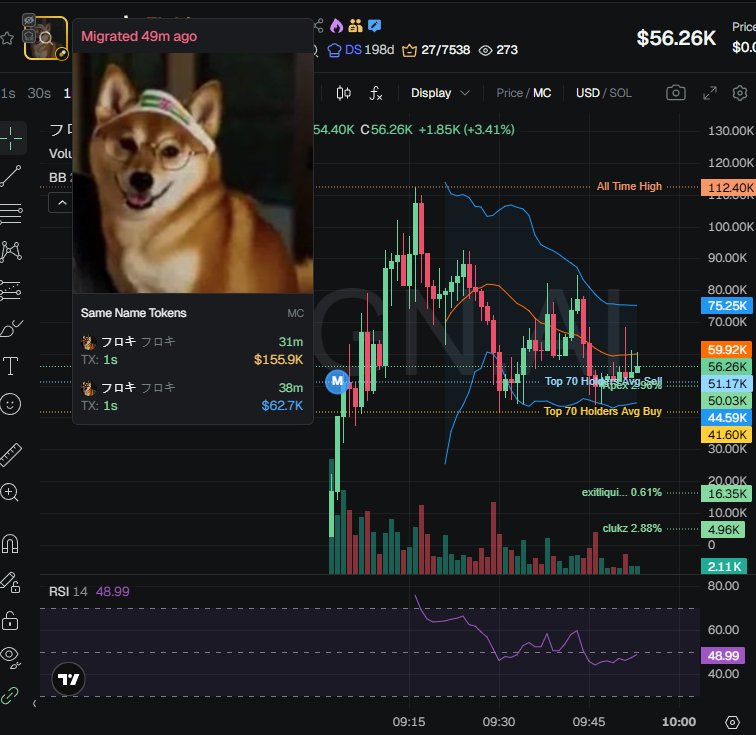Open the indicators fx menu
Image resolution: width=756 pixels, height=735 pixels.
click(x=376, y=93)
